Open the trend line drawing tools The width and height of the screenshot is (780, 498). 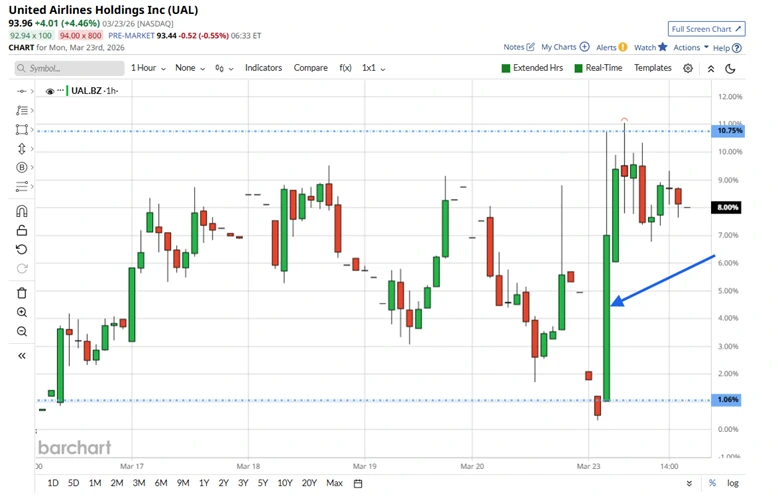coord(22,110)
